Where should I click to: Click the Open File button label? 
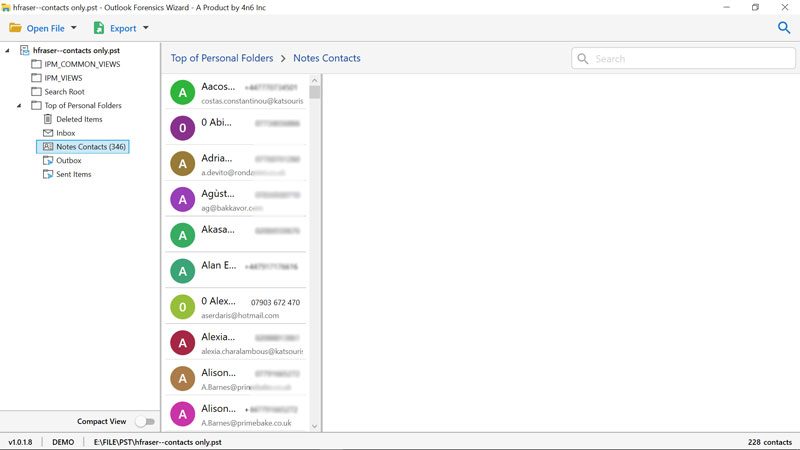coord(45,29)
